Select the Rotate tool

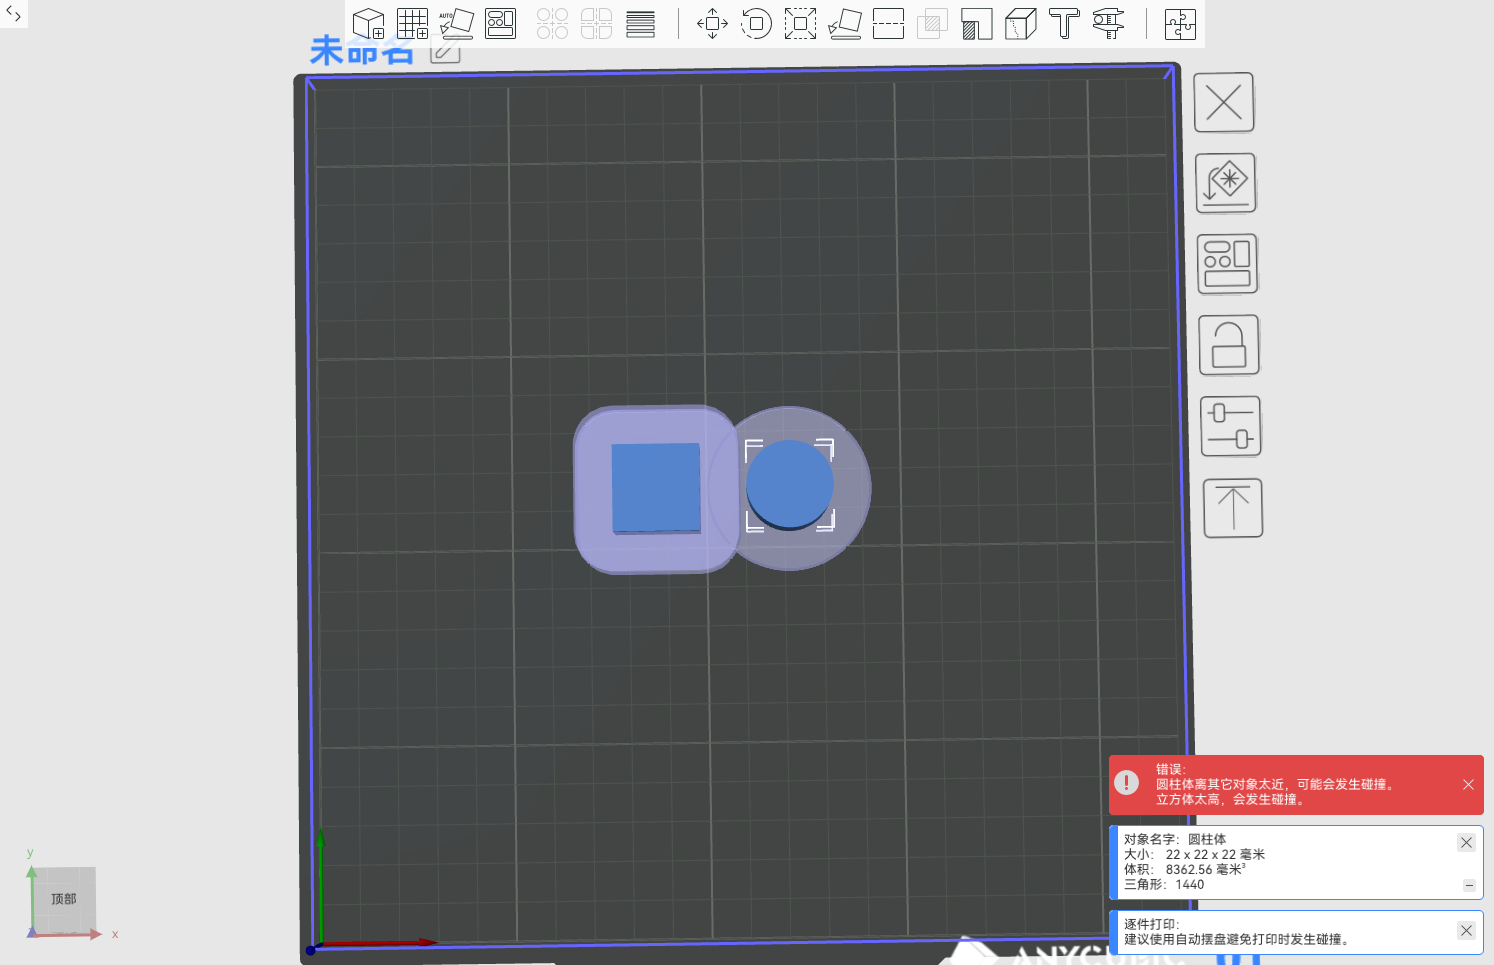tap(756, 23)
